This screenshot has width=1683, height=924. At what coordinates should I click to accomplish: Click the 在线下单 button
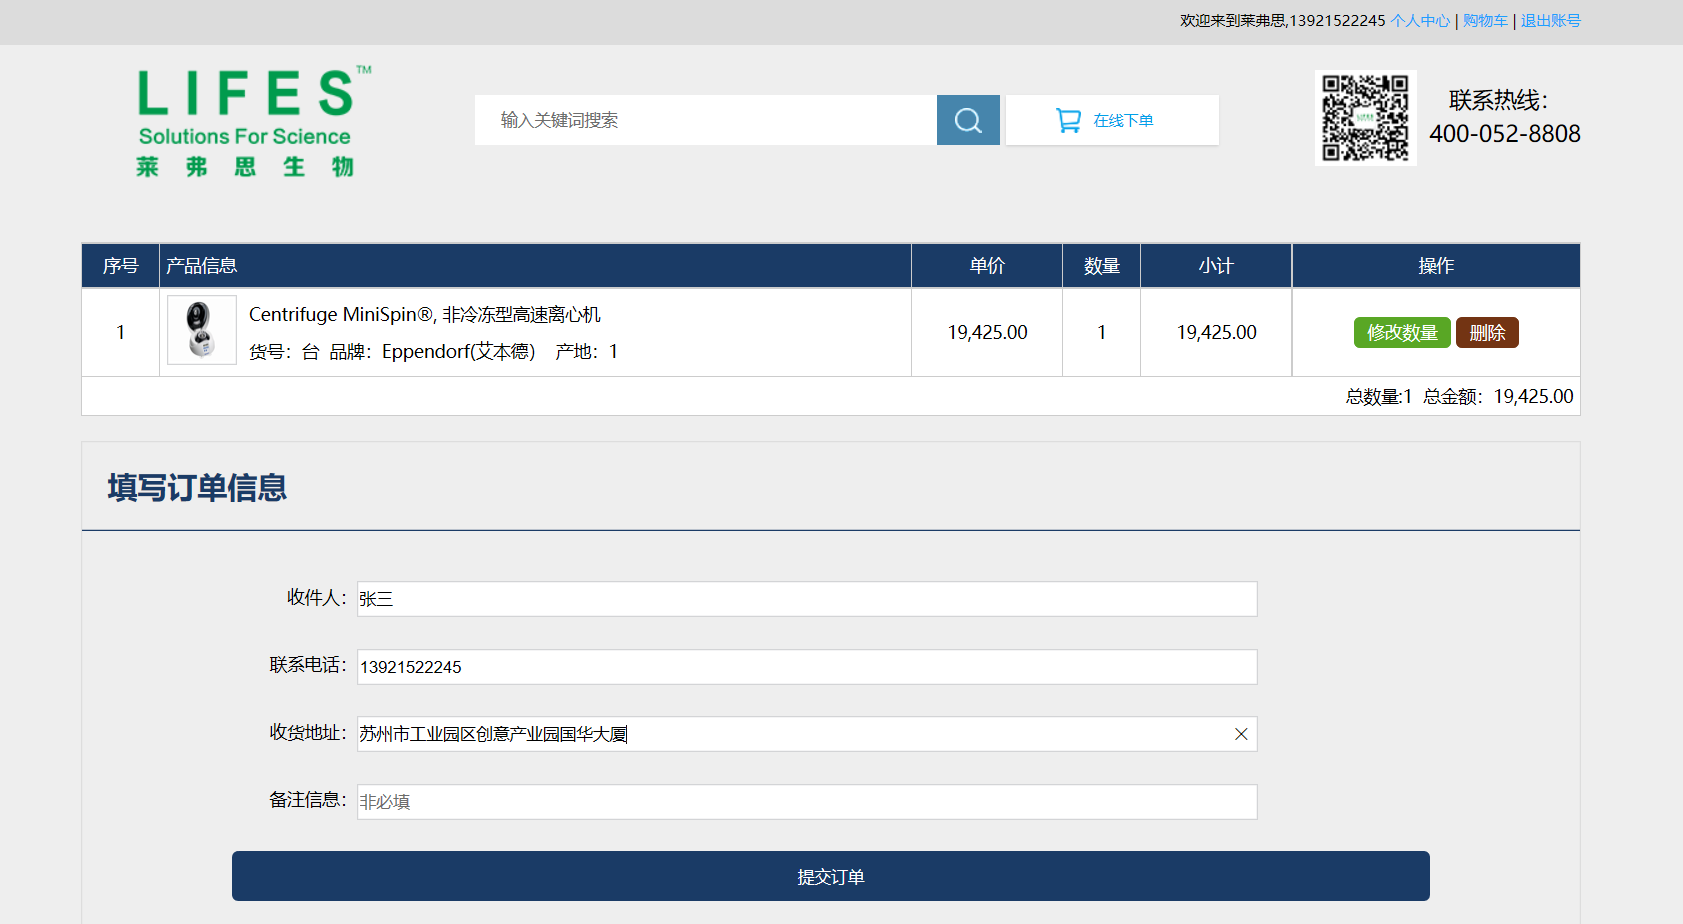point(1112,120)
